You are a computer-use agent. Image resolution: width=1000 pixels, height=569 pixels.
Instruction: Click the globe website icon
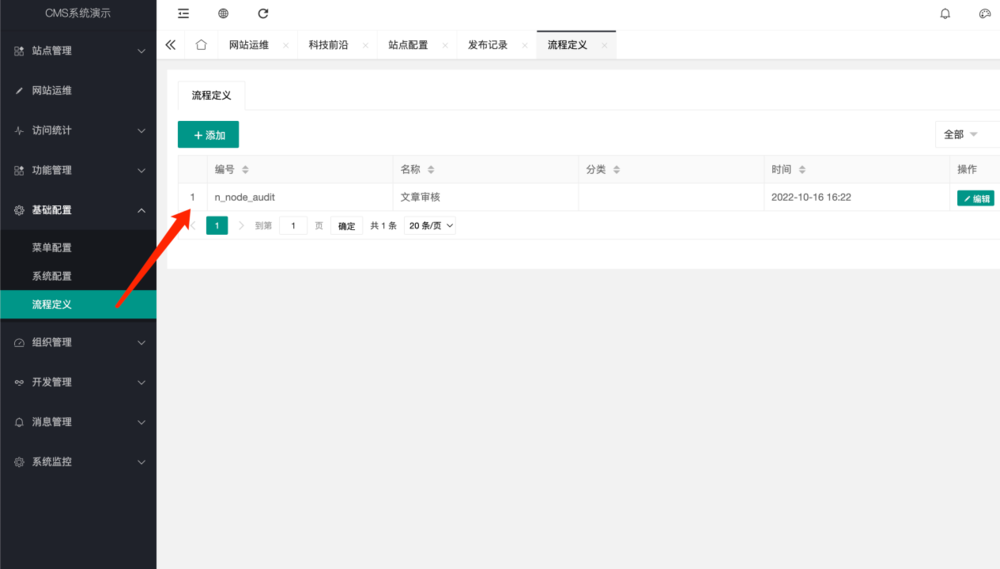click(x=223, y=14)
